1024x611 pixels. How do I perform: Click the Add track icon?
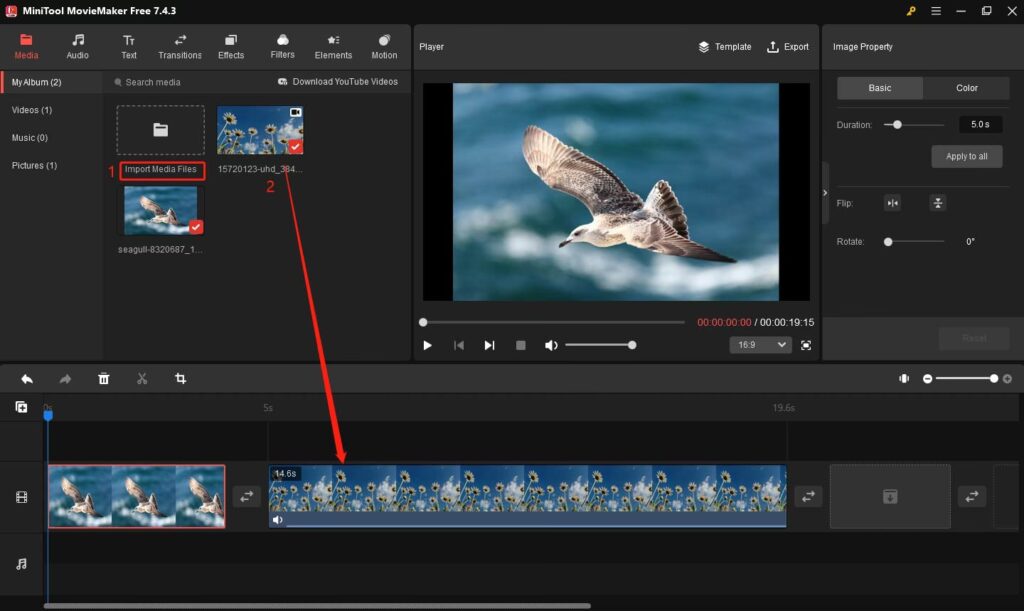pyautogui.click(x=21, y=407)
